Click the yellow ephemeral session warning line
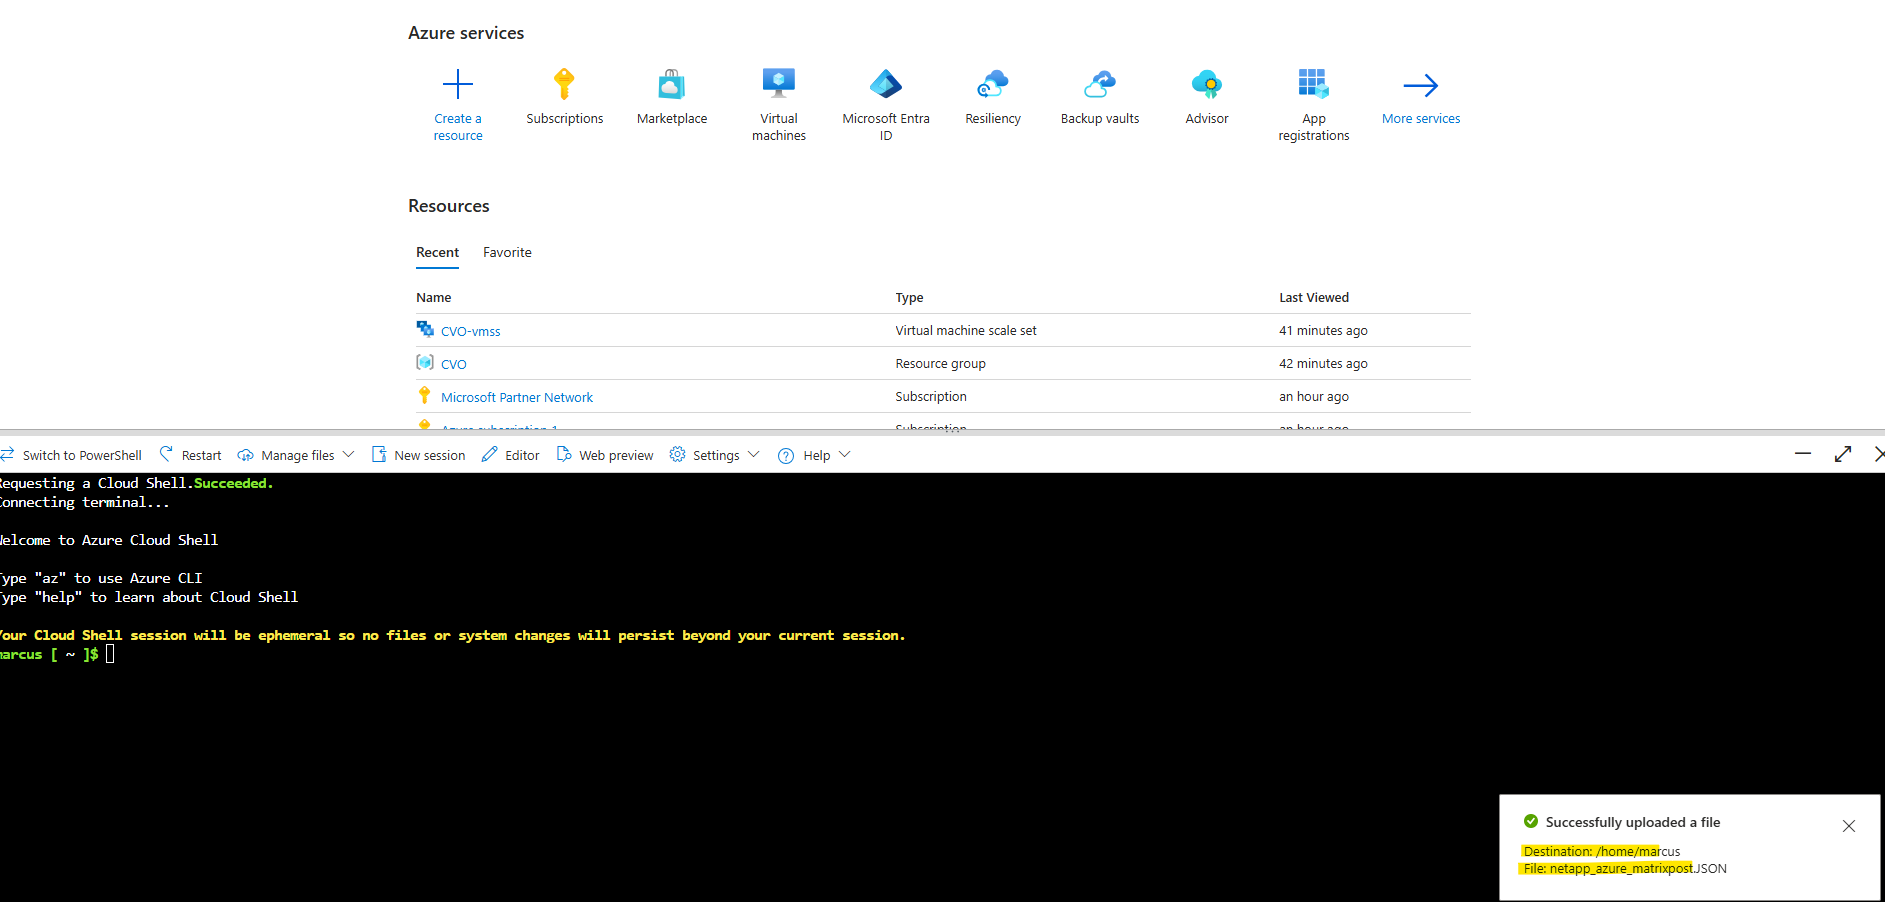The height and width of the screenshot is (902, 1885). [x=452, y=635]
